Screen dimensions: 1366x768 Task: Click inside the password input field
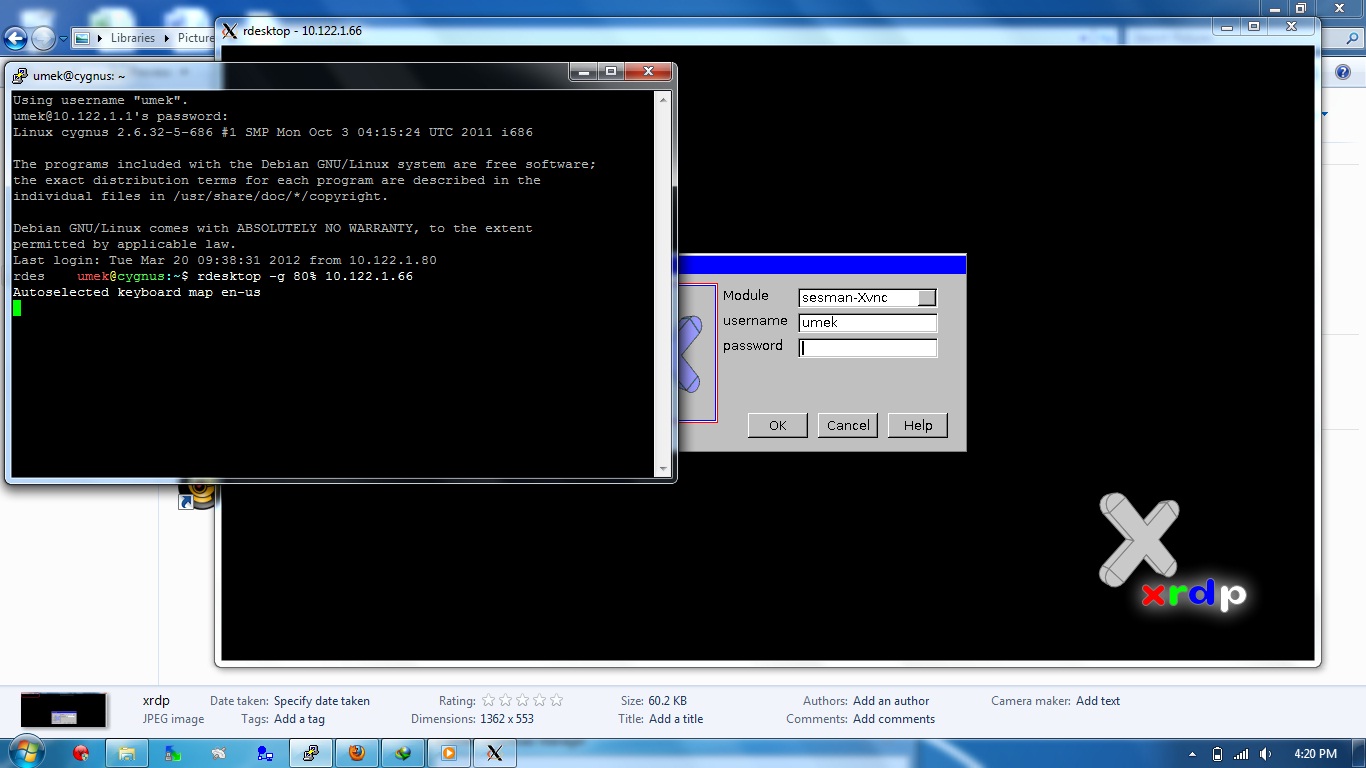pos(866,347)
